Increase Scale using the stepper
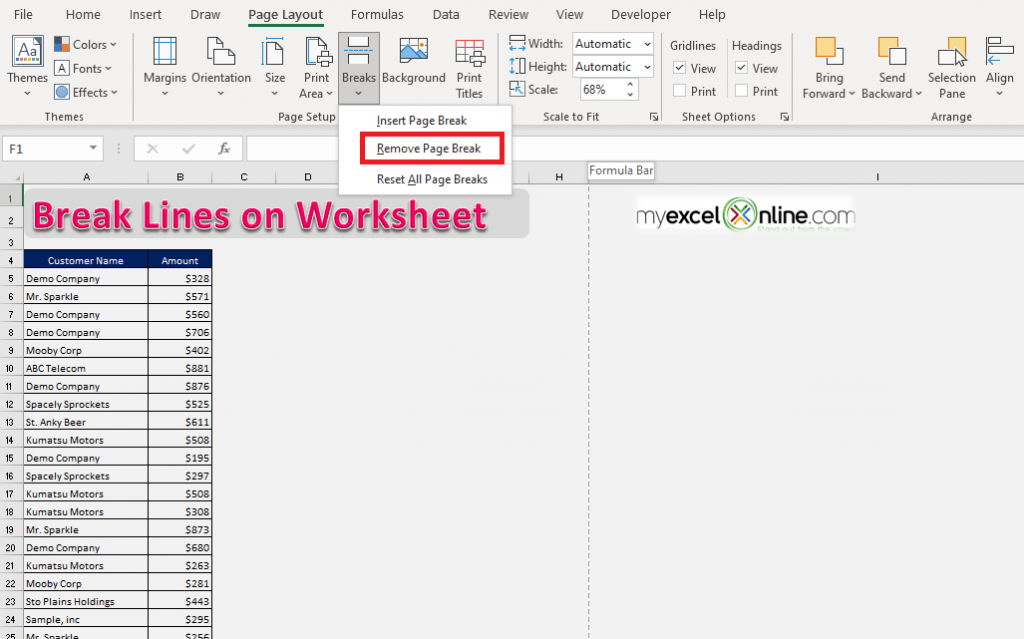 point(630,84)
